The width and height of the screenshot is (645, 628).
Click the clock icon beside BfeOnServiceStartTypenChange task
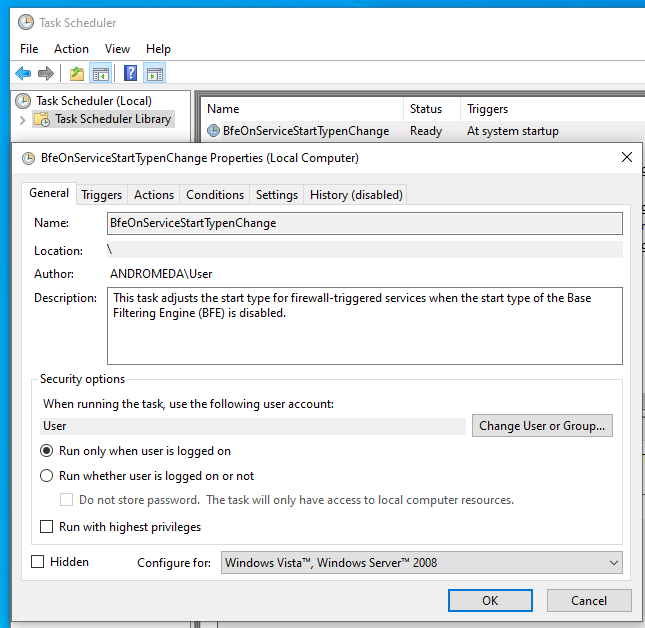tap(213, 131)
